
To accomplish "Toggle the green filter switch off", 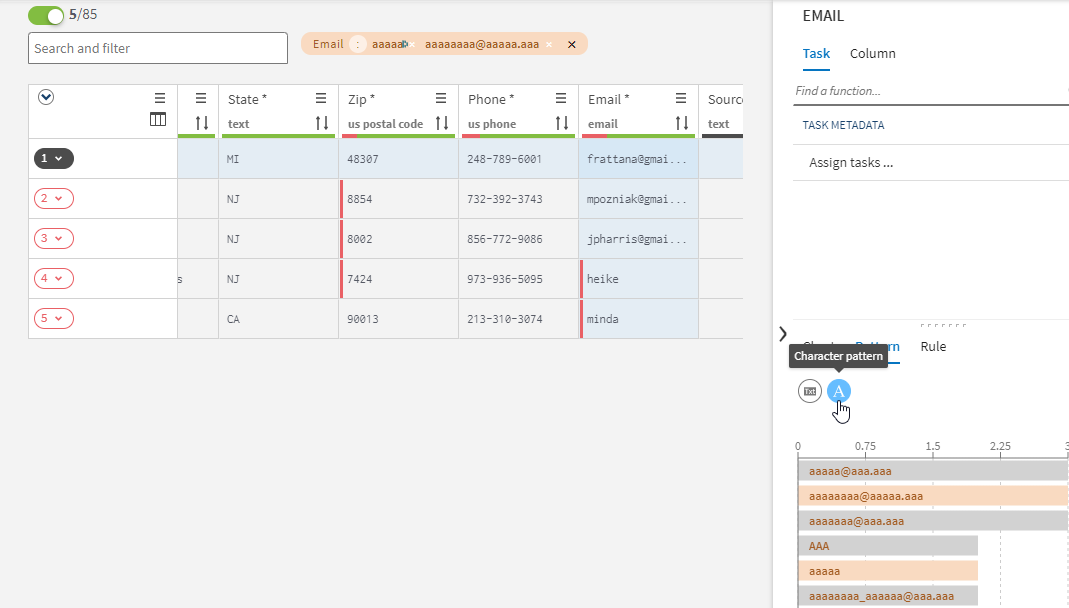I will click(46, 16).
